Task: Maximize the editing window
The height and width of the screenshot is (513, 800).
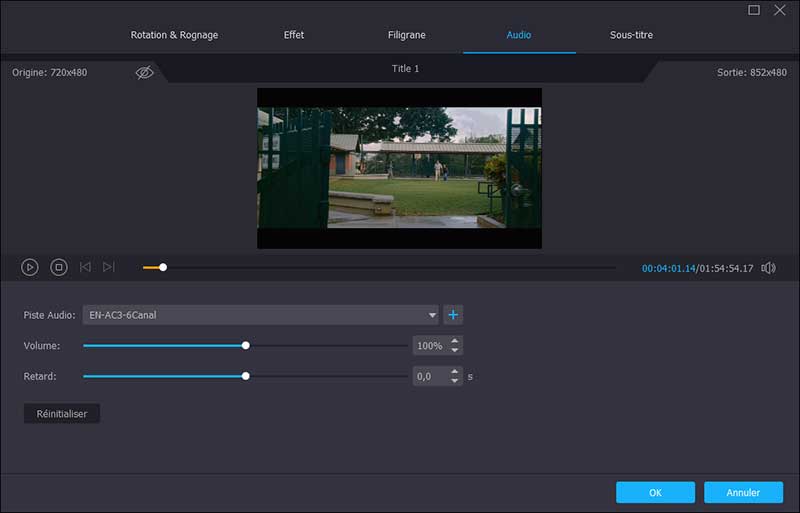Action: 754,10
